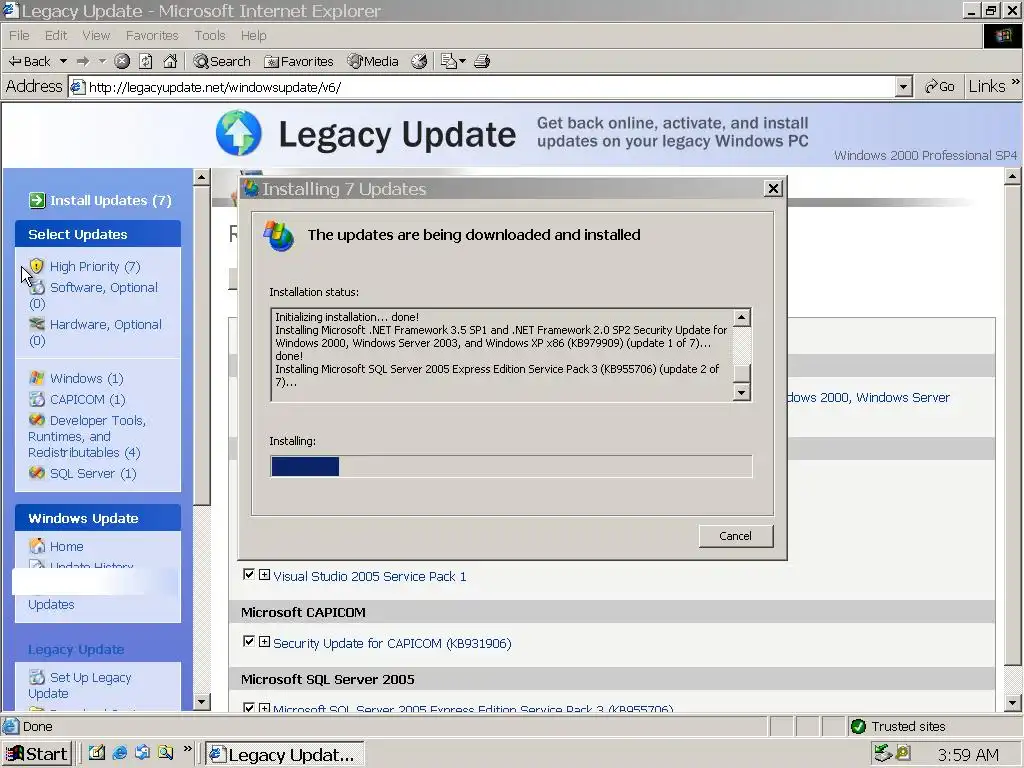
Task: Click the Set Up Legacy Update icon
Action: point(37,677)
